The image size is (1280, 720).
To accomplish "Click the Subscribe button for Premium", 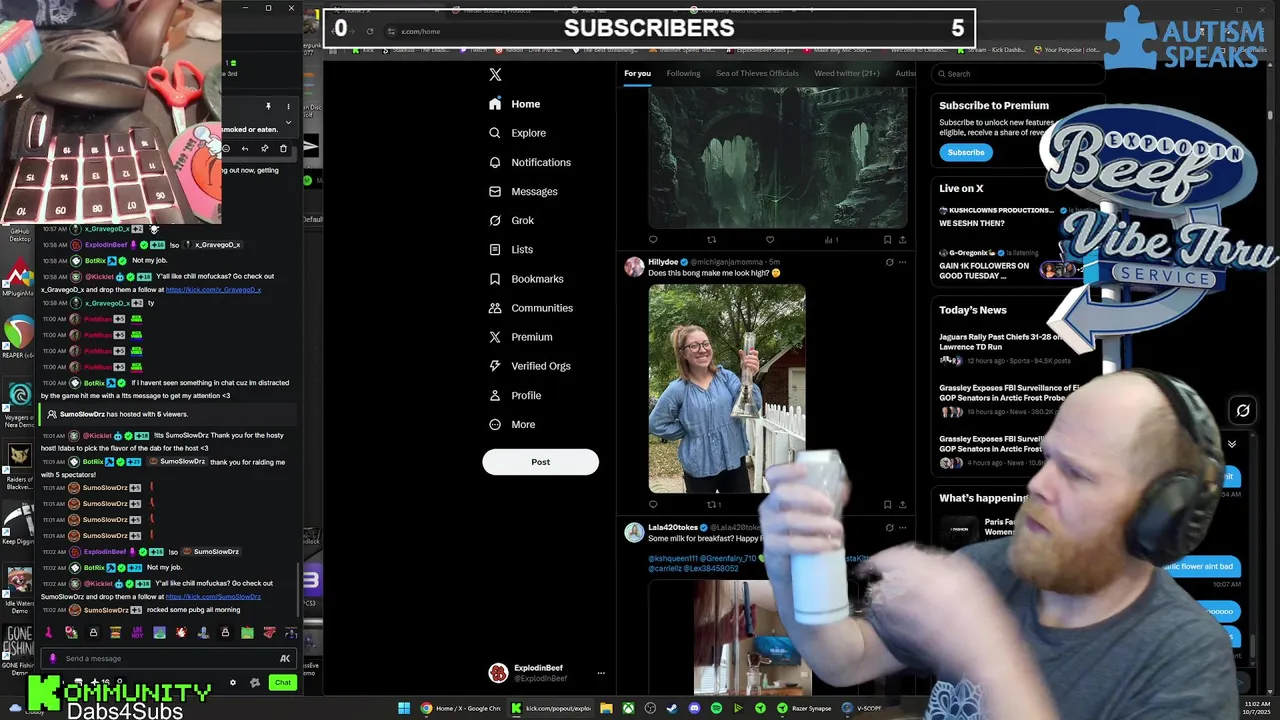I will pyautogui.click(x=966, y=152).
